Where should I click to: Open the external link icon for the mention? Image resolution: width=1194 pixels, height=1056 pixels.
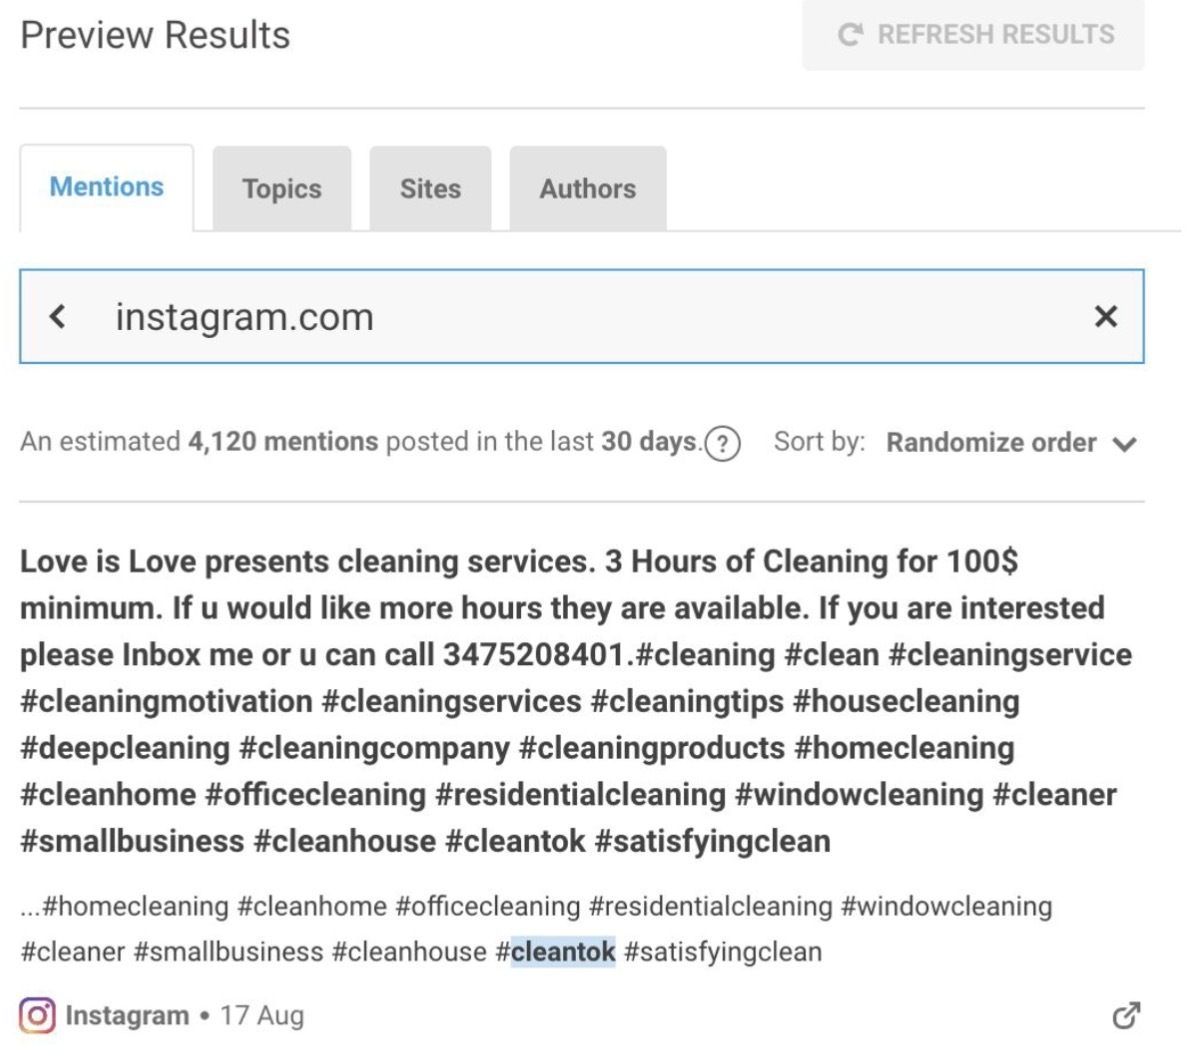click(x=1126, y=1015)
